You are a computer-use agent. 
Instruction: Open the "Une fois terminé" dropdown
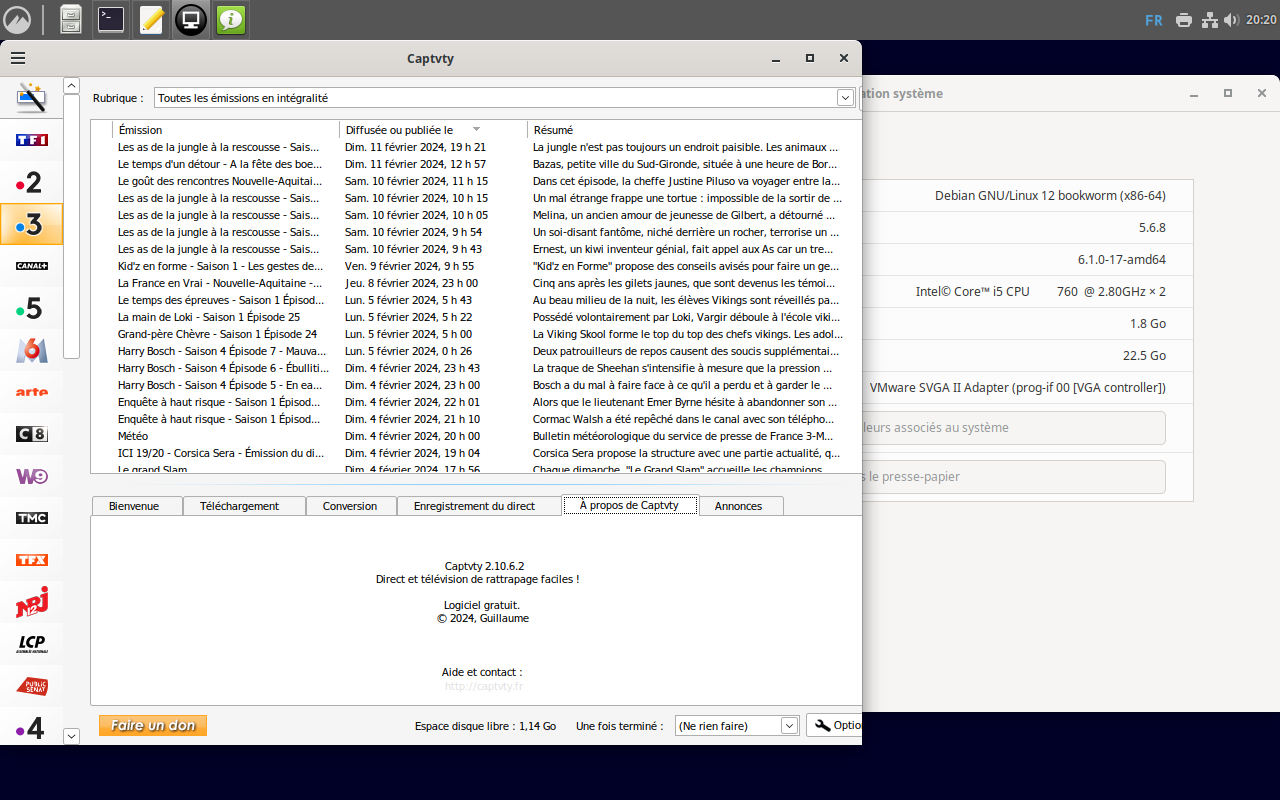pos(789,725)
